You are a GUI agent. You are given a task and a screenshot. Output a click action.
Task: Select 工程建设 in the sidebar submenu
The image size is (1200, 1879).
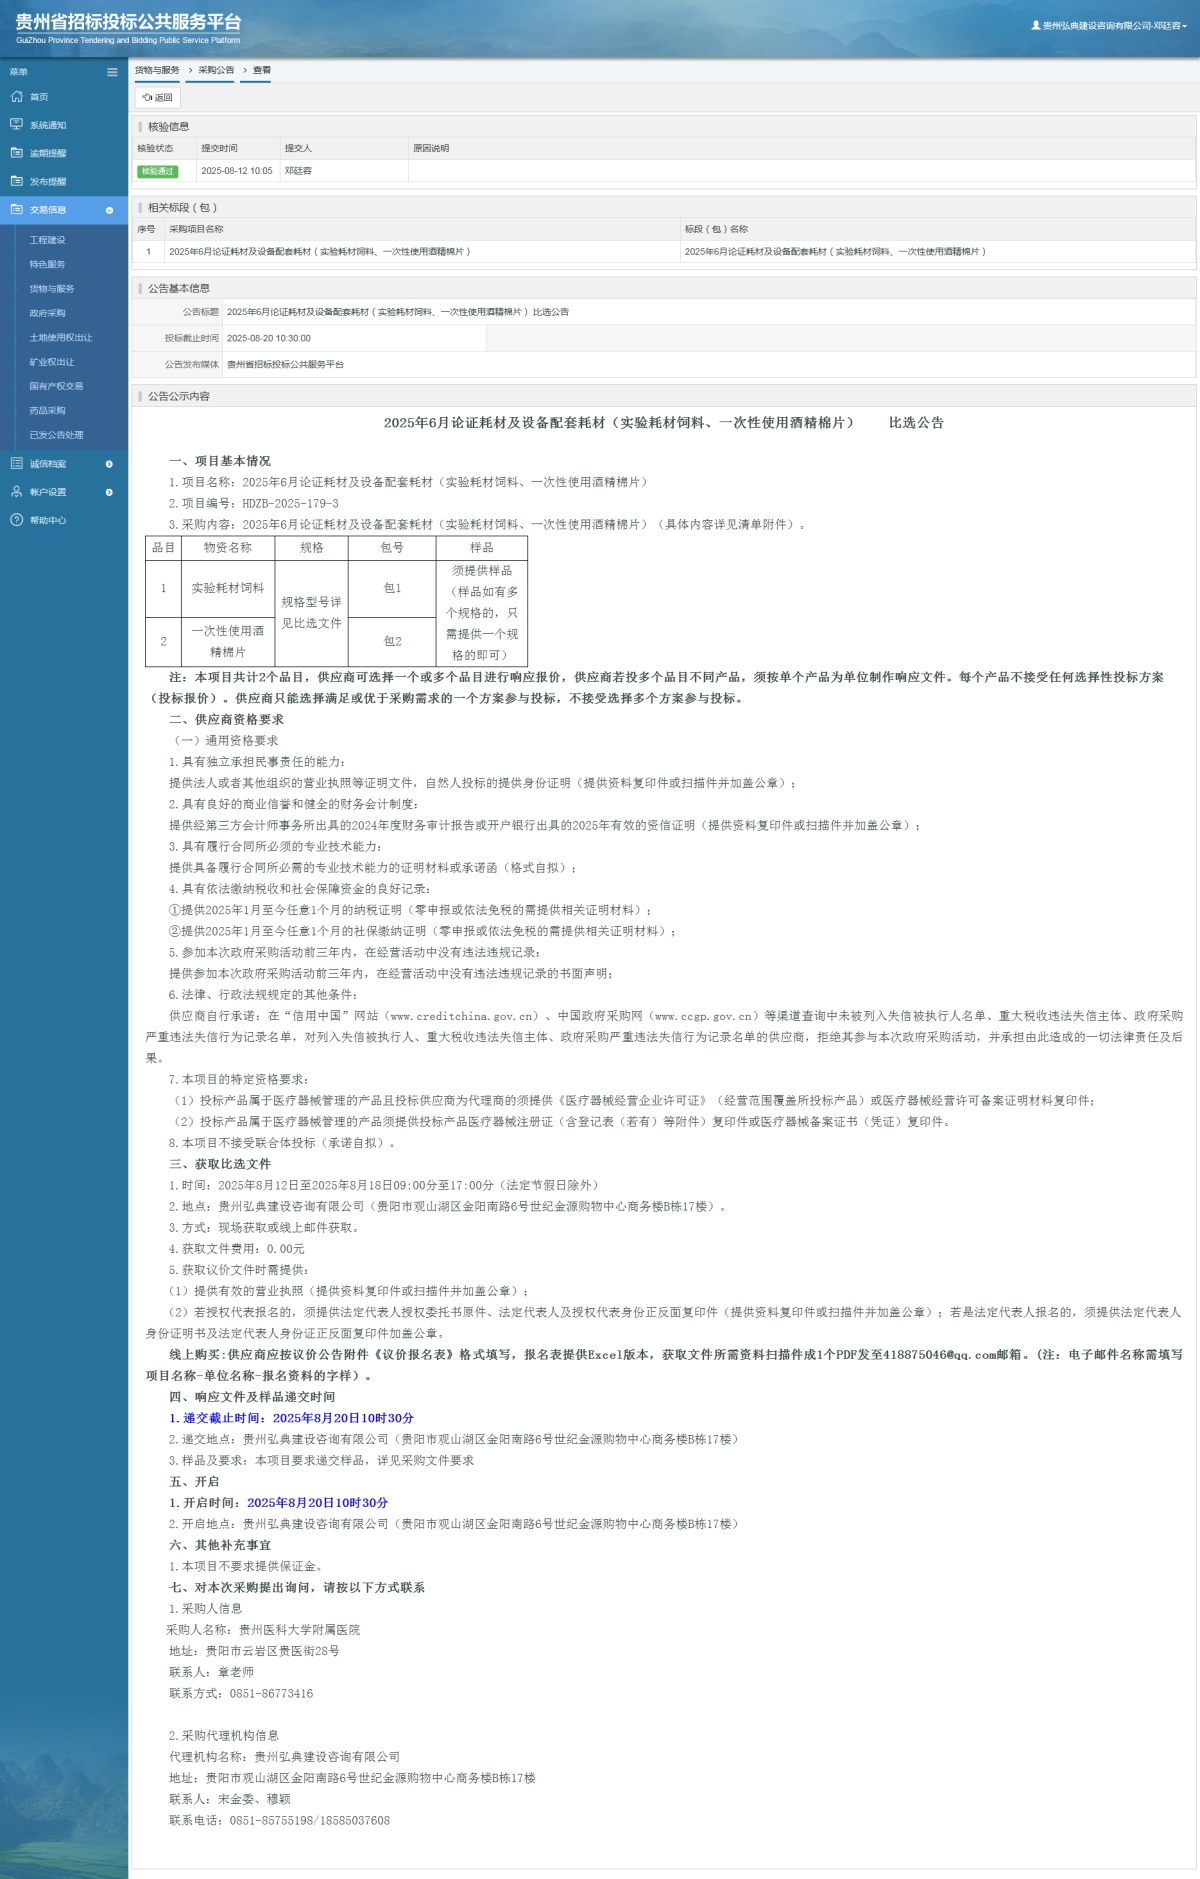tap(47, 240)
